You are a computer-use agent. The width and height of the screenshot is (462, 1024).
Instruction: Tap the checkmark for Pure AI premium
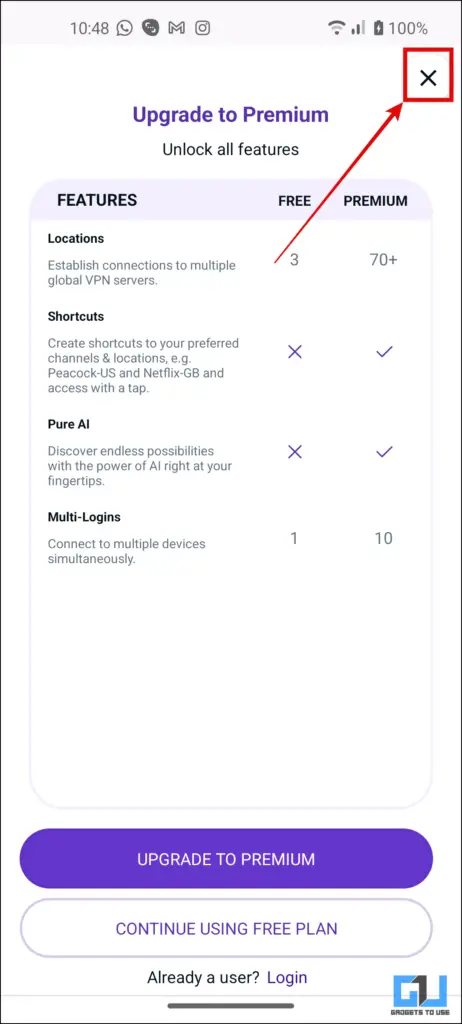tap(384, 451)
